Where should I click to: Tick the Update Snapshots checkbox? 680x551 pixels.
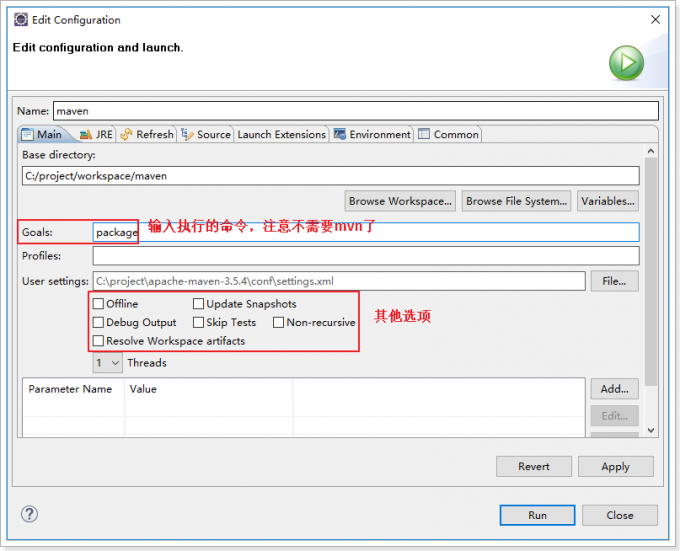pos(198,303)
